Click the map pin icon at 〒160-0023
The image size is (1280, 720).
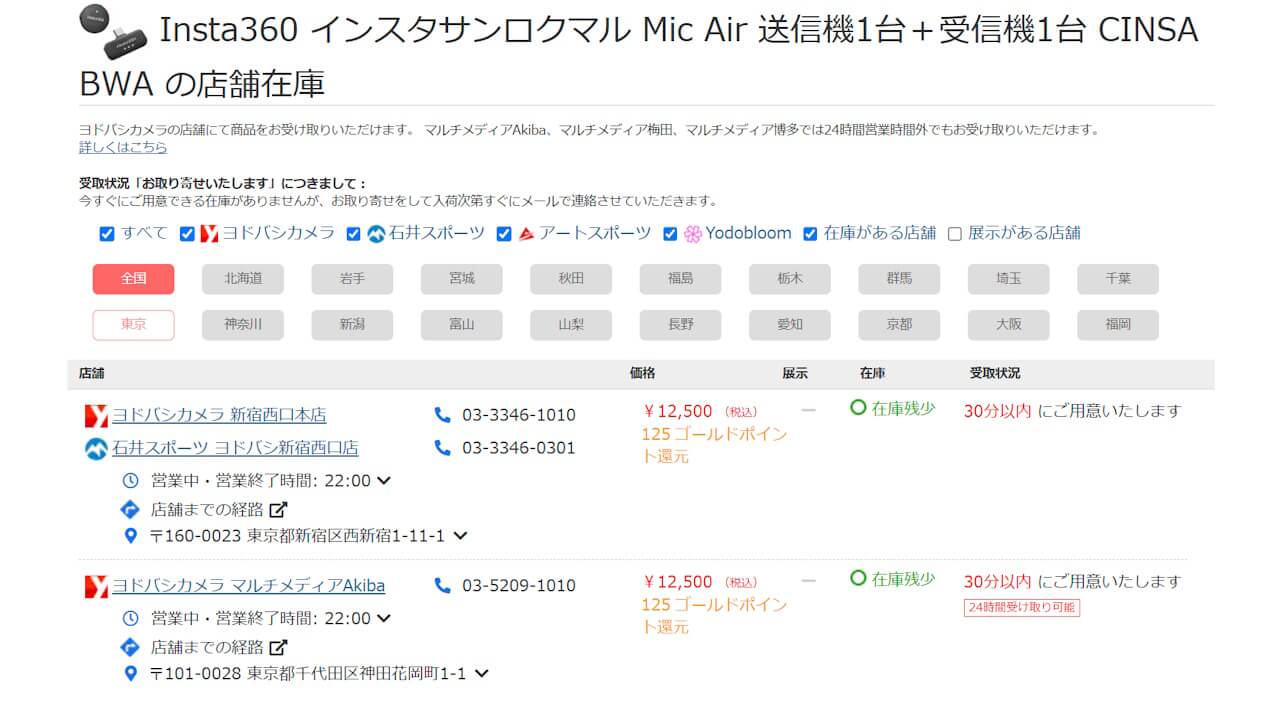point(130,536)
